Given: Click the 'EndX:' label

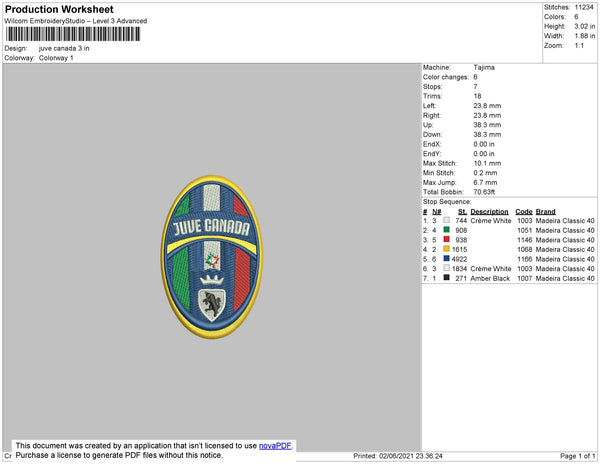Looking at the screenshot, I should pos(432,144).
